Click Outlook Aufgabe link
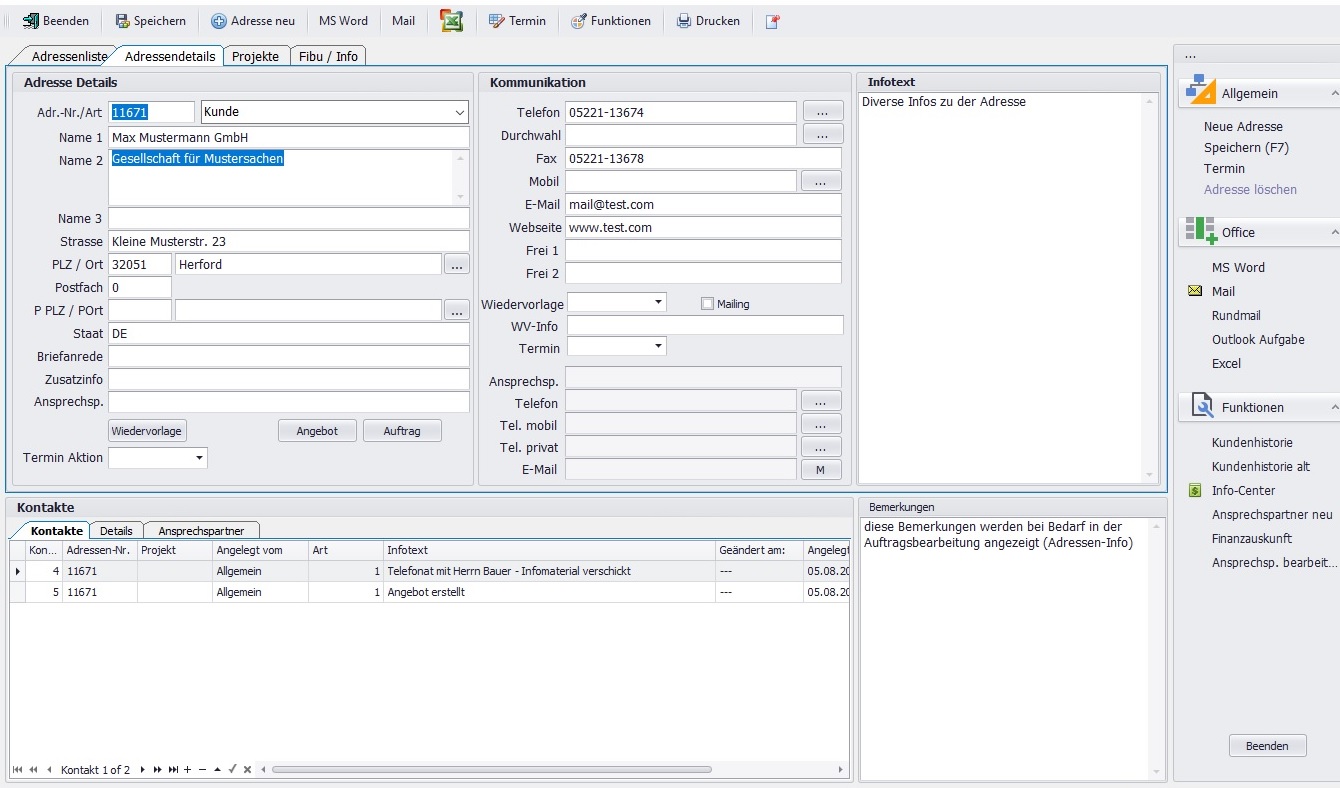The width and height of the screenshot is (1340, 788). point(1258,339)
